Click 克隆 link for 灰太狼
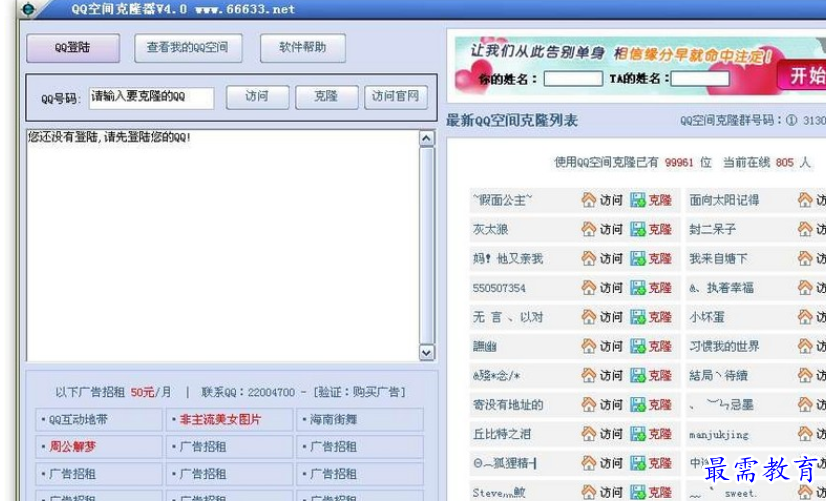 (660, 229)
